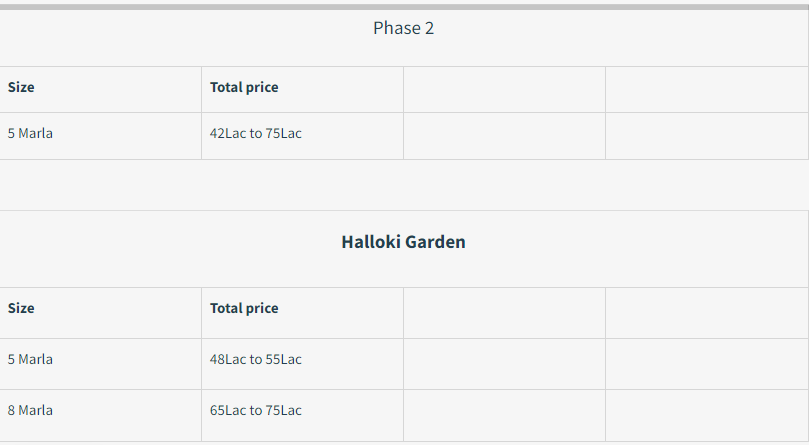809x445 pixels.
Task: Click empty third column in Halloki Garden header row
Action: tap(505, 313)
